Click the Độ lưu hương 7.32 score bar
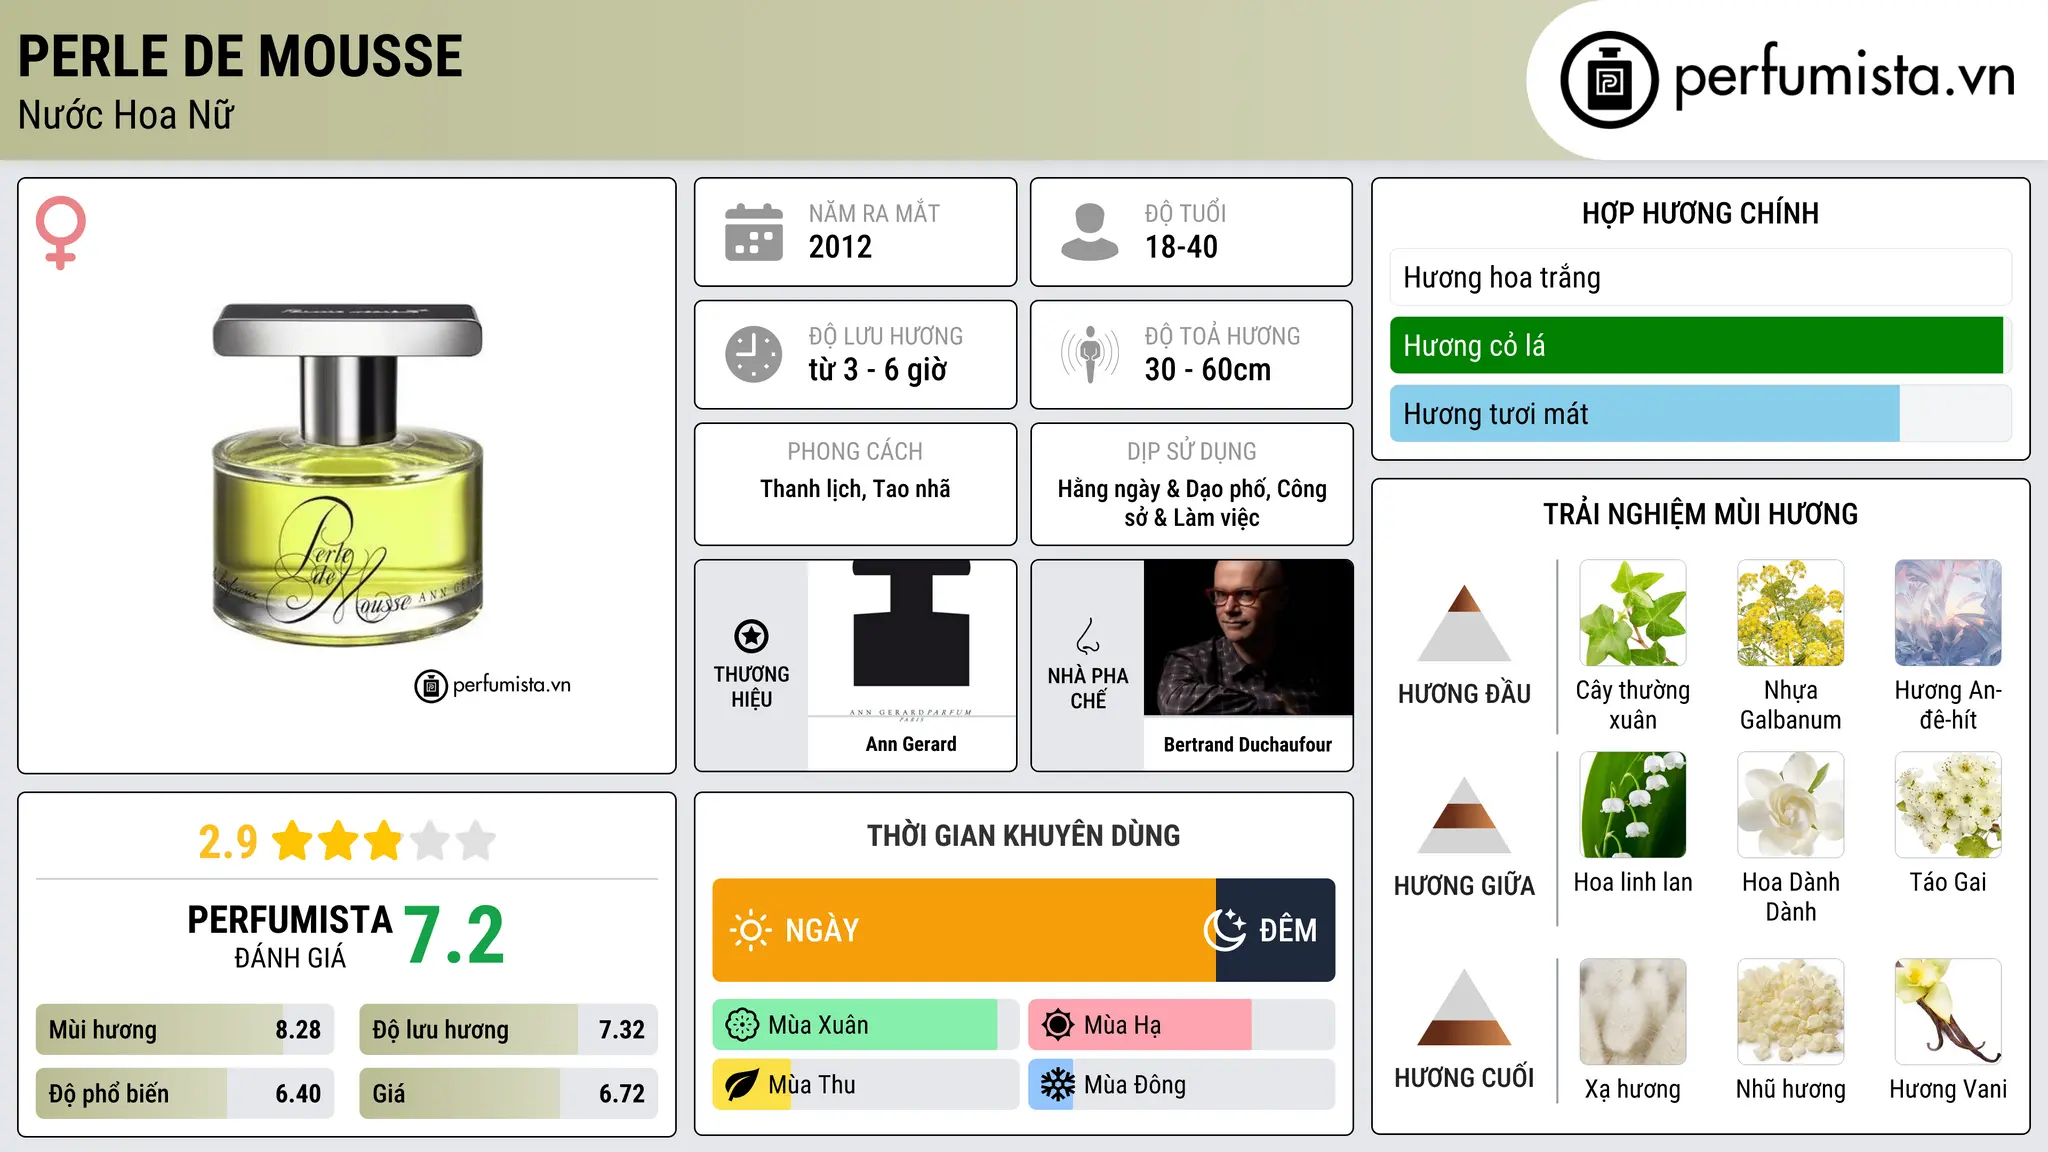 [x=509, y=1030]
